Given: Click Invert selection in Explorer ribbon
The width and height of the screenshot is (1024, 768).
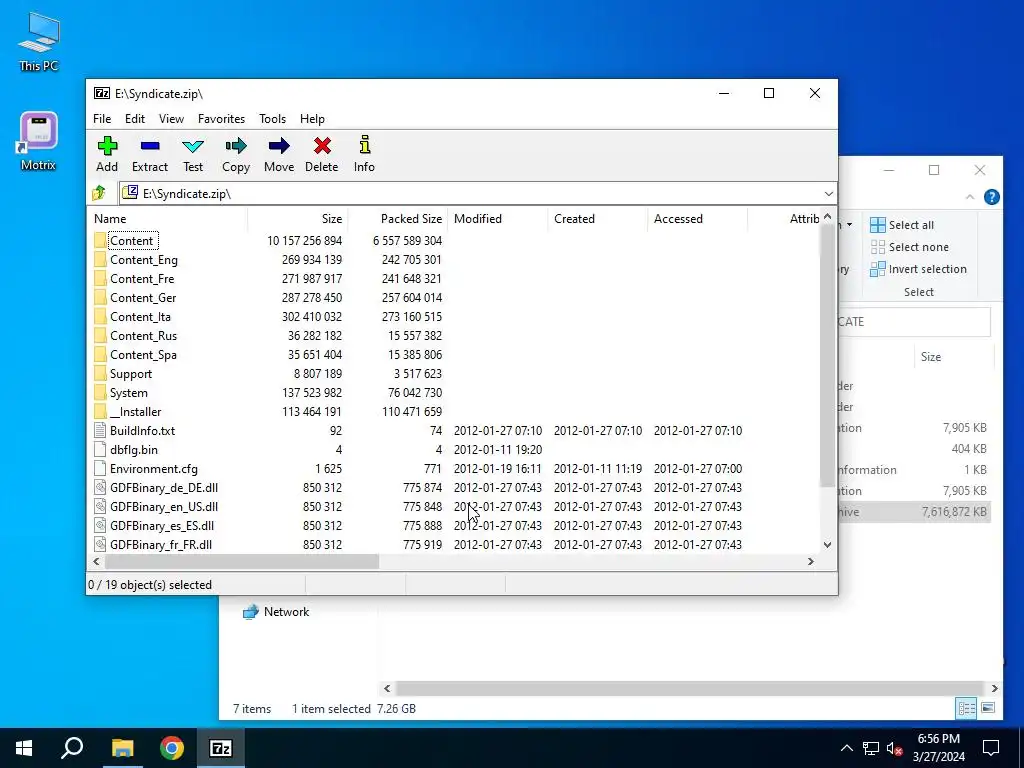Looking at the screenshot, I should pyautogui.click(x=918, y=269).
